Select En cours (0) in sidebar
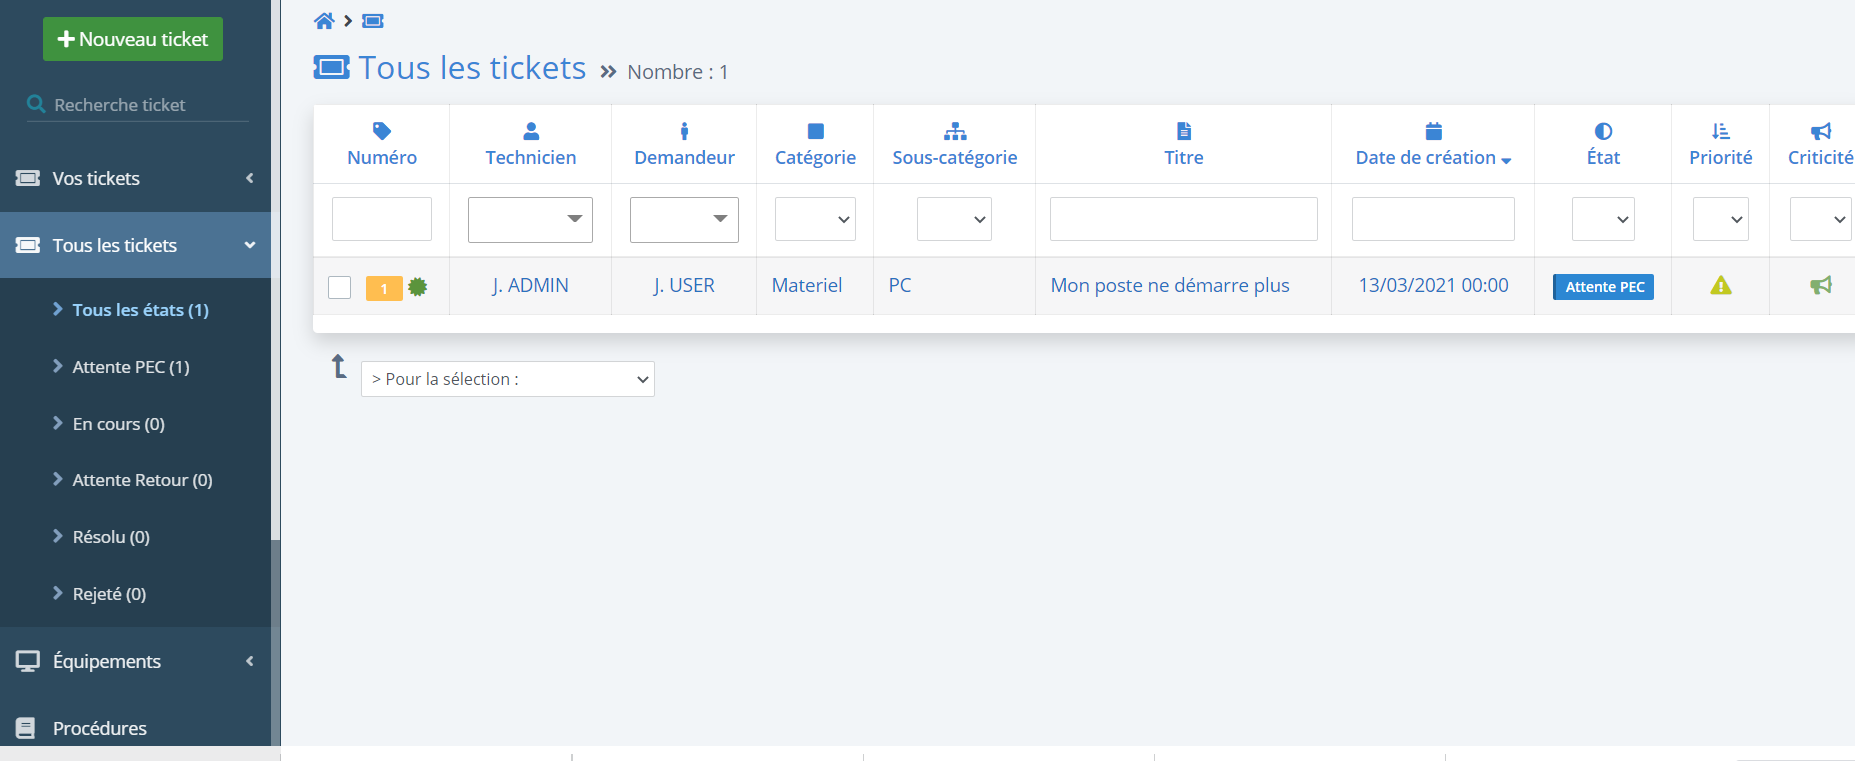 118,424
